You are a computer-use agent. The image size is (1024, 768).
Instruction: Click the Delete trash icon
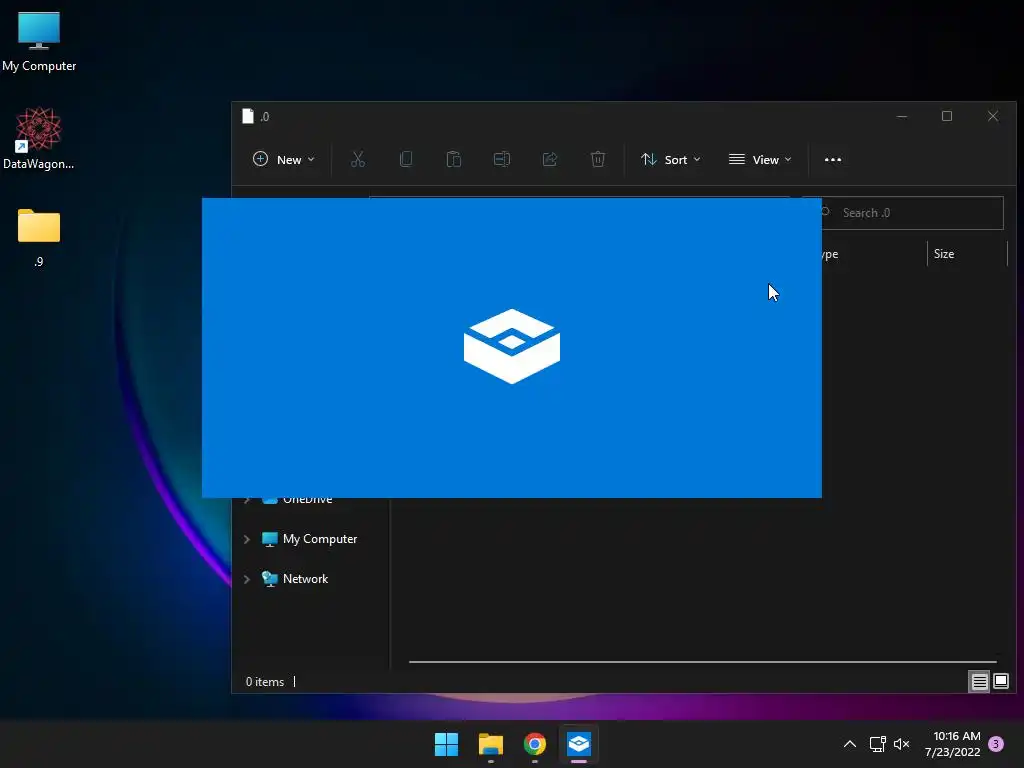pos(598,159)
